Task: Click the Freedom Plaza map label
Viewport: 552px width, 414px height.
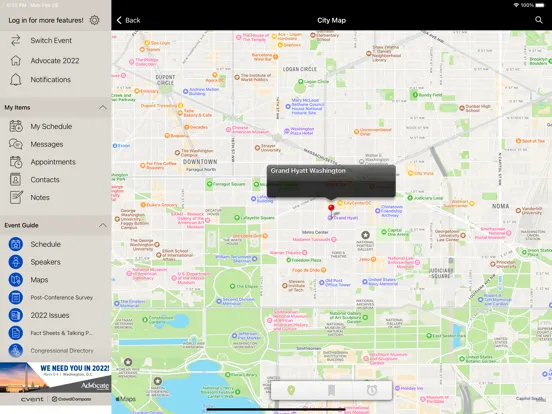Action: point(306,260)
